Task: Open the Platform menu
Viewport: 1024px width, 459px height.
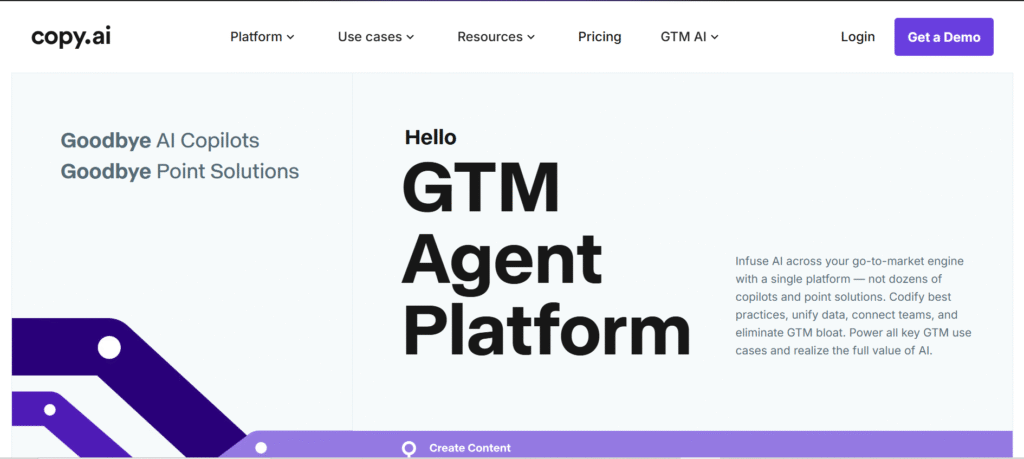Action: click(263, 37)
